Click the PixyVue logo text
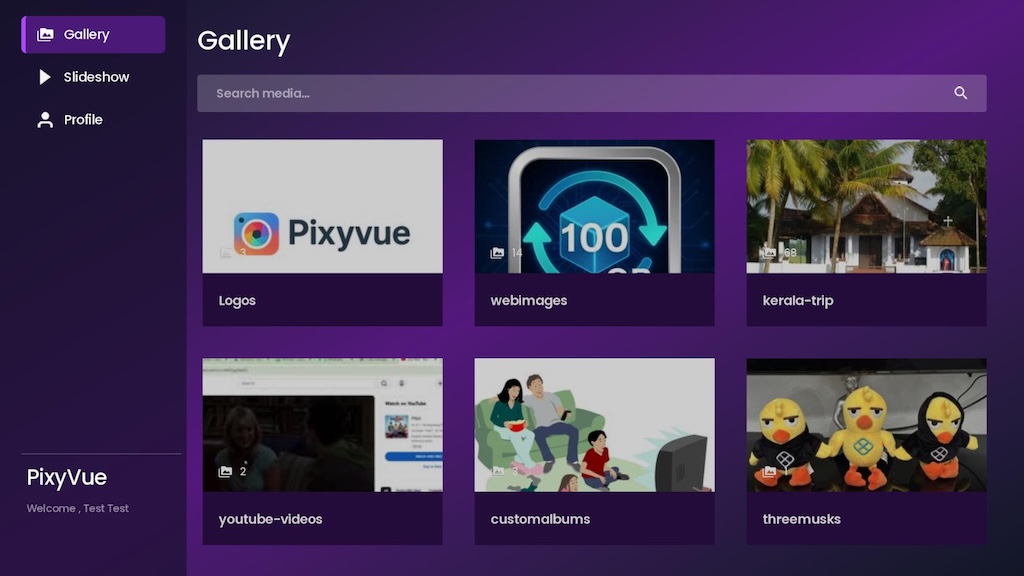The width and height of the screenshot is (1024, 576). click(x=66, y=478)
